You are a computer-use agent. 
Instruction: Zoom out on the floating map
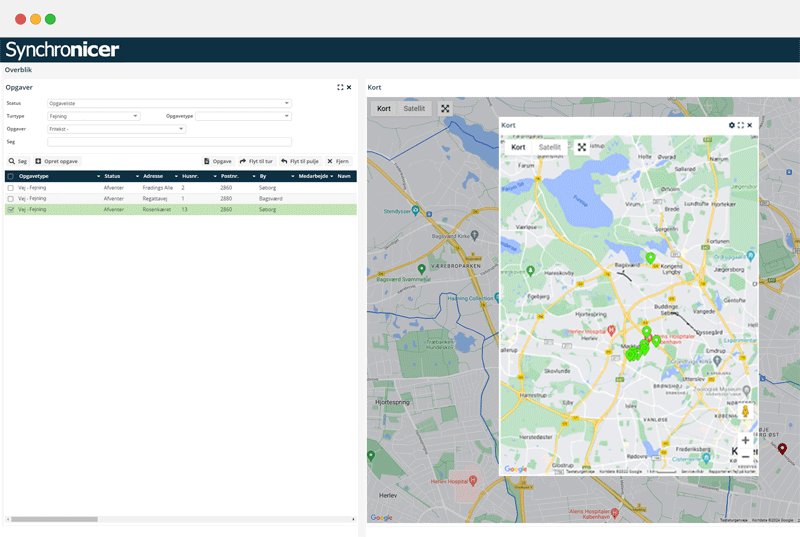(745, 457)
